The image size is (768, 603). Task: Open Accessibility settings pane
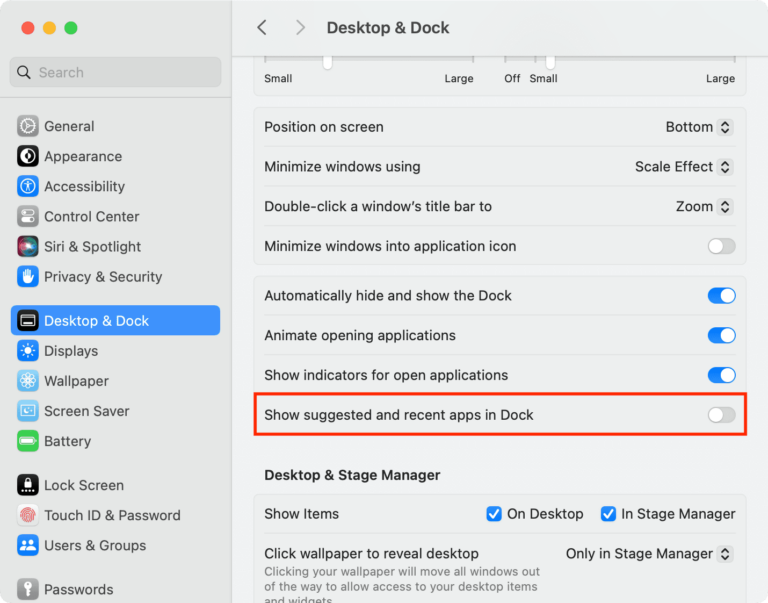(116, 187)
